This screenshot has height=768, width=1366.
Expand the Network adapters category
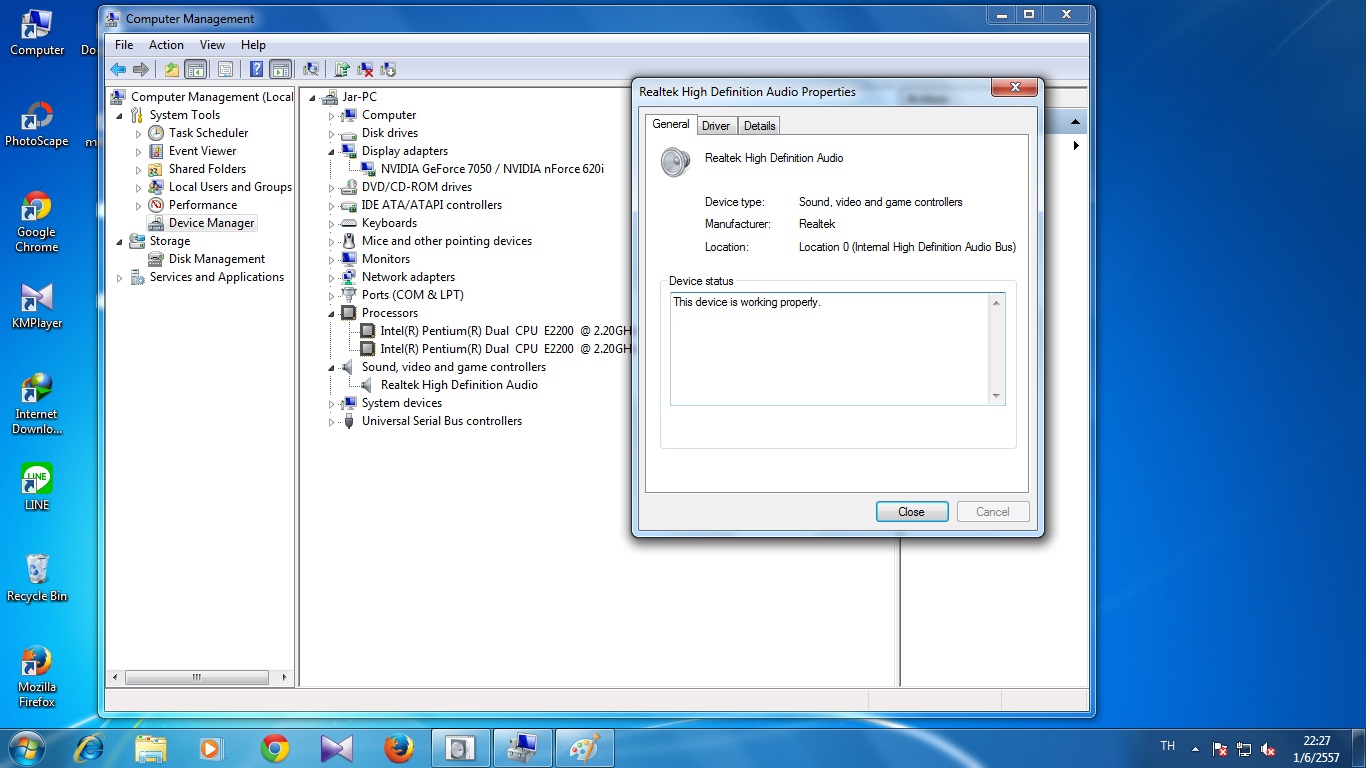click(x=331, y=277)
